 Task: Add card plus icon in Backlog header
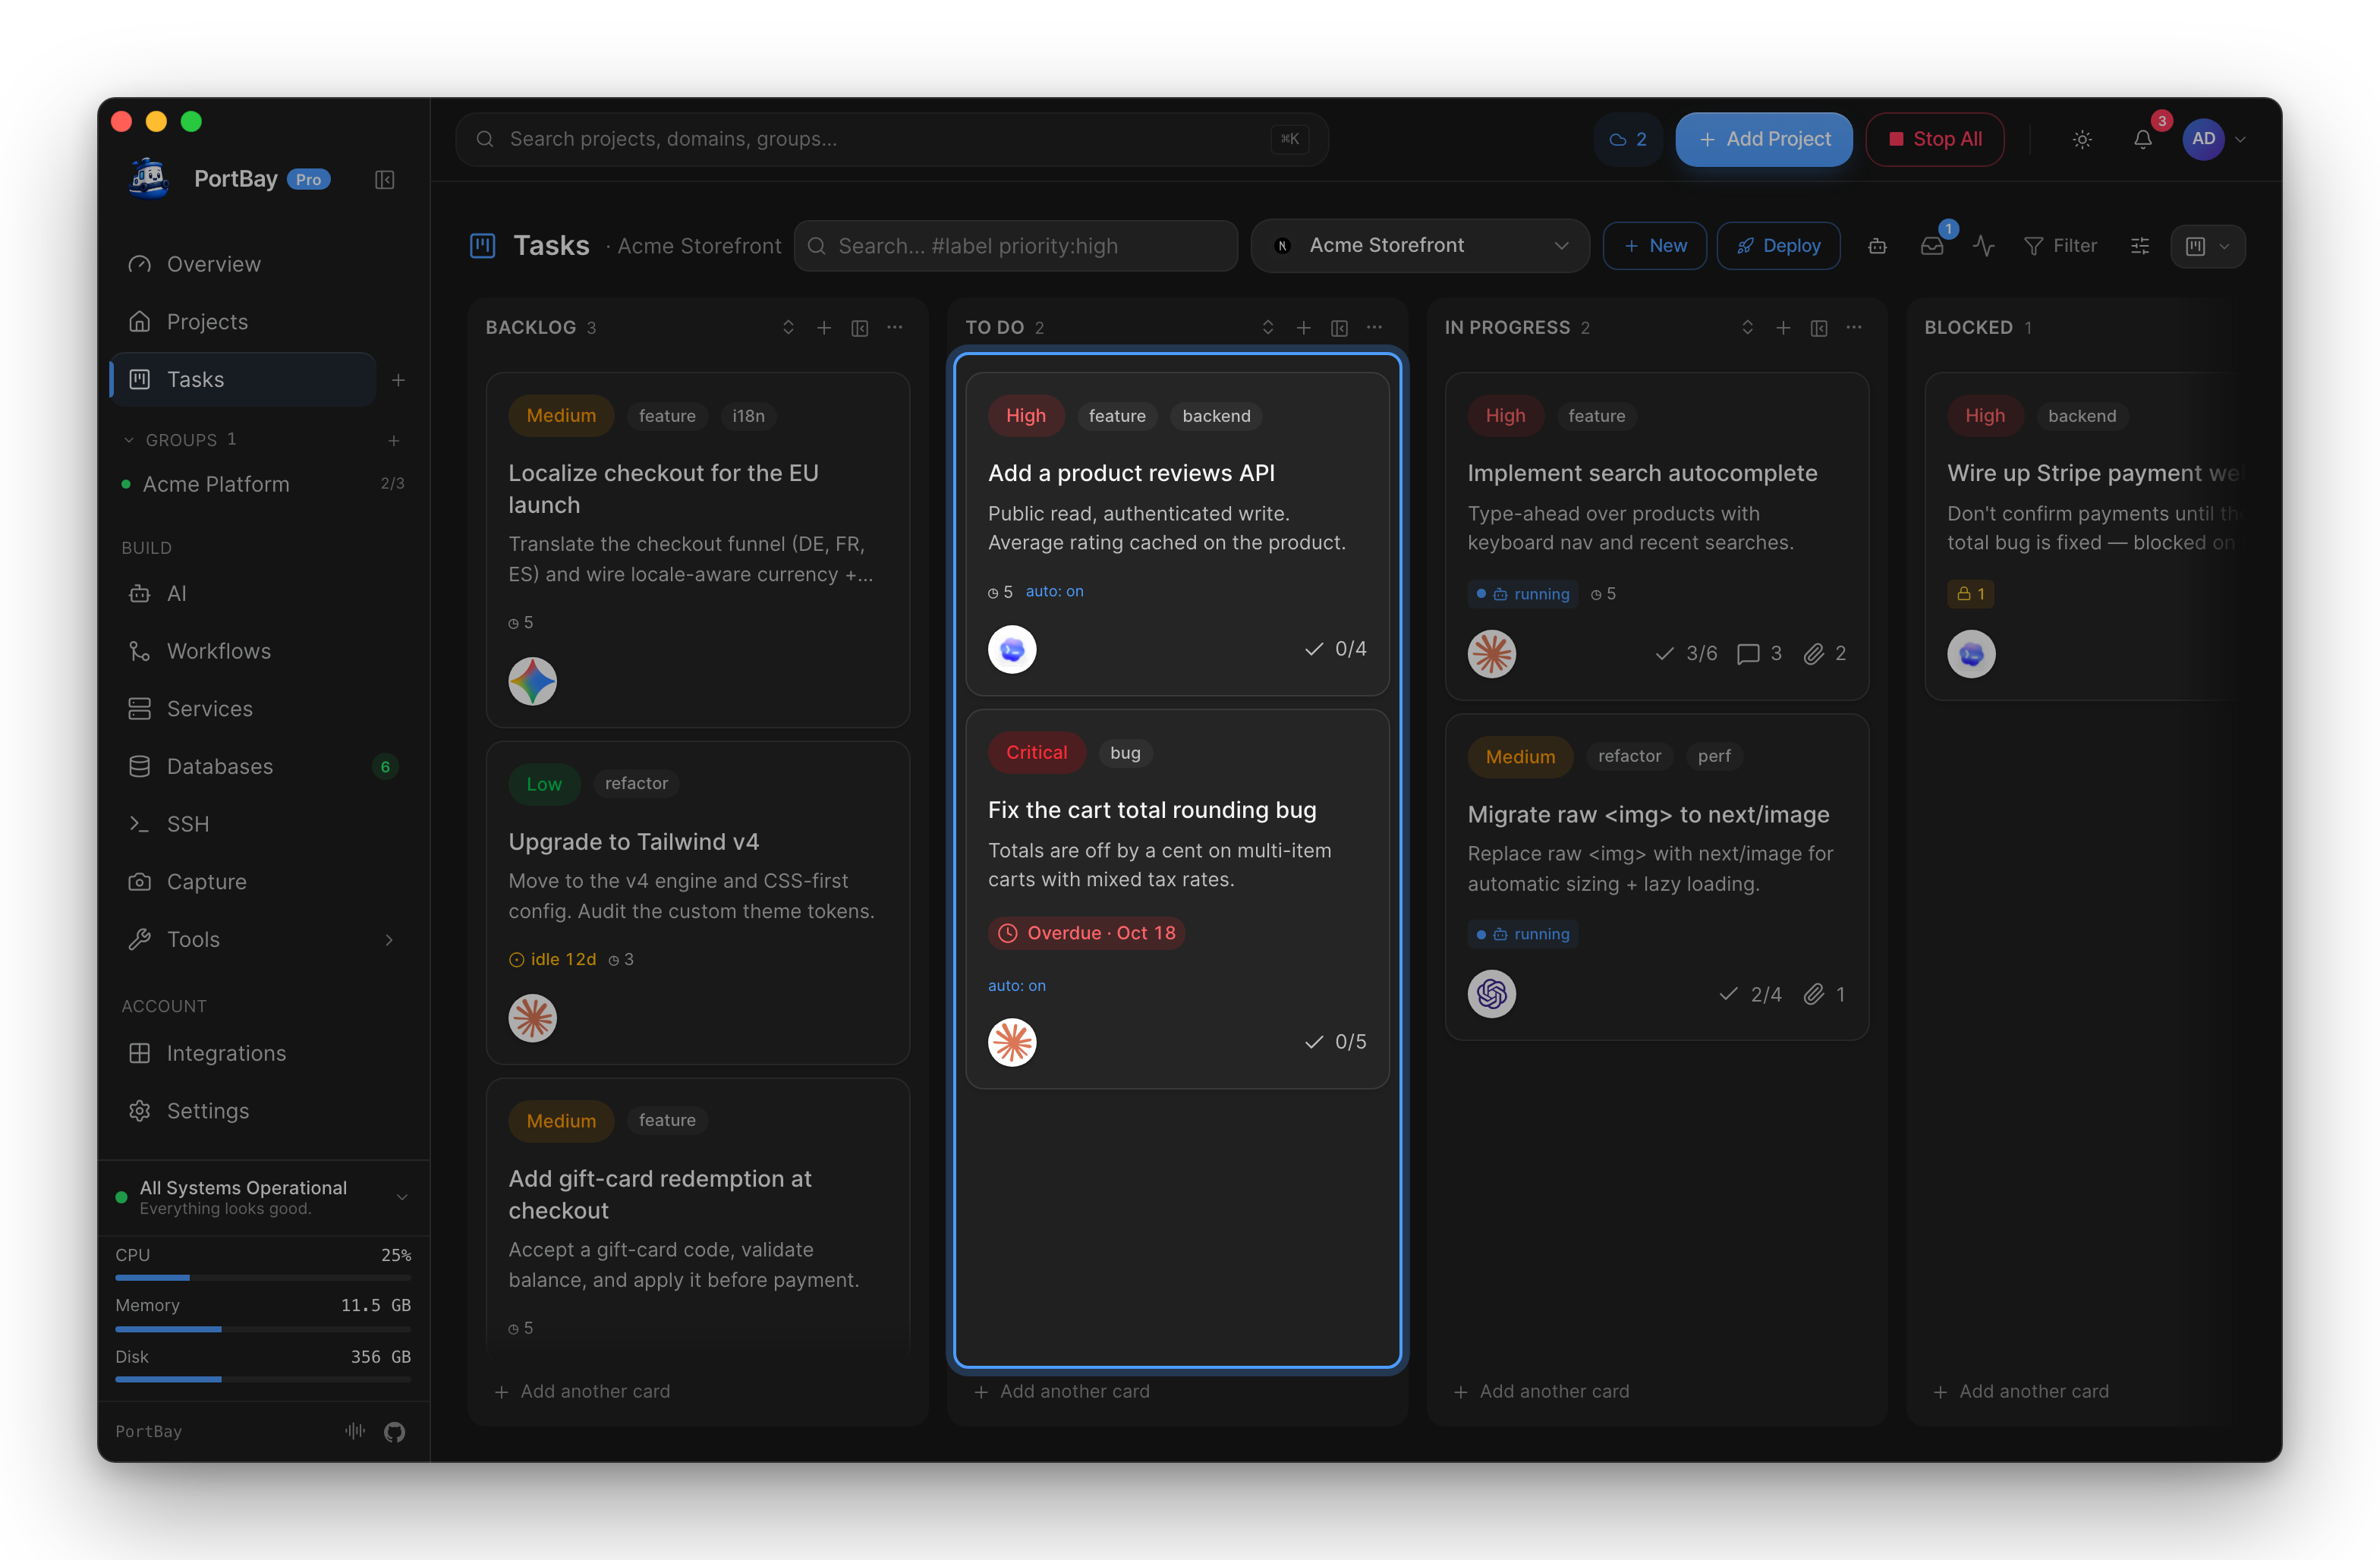[824, 328]
